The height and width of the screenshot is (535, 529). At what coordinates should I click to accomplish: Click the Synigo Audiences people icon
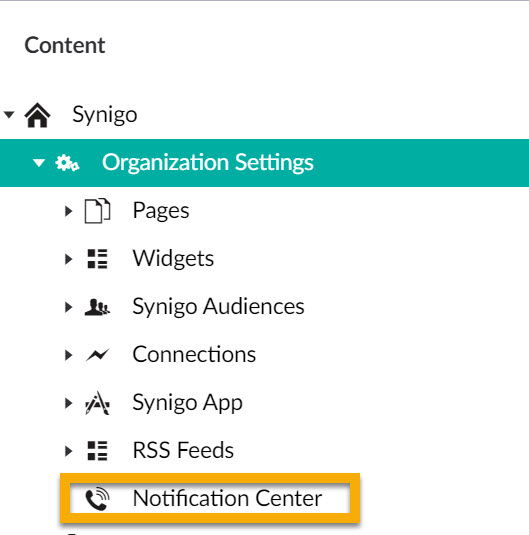[97, 307]
